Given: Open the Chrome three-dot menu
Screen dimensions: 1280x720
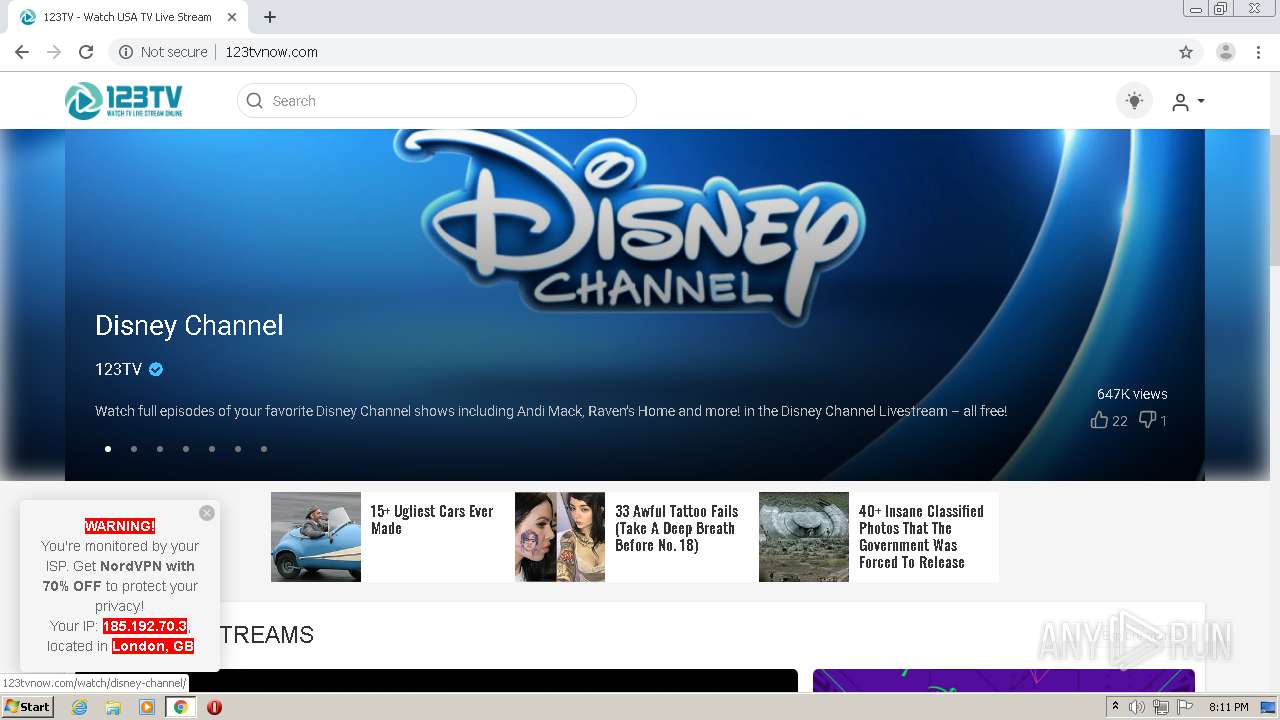Looking at the screenshot, I should pos(1258,52).
